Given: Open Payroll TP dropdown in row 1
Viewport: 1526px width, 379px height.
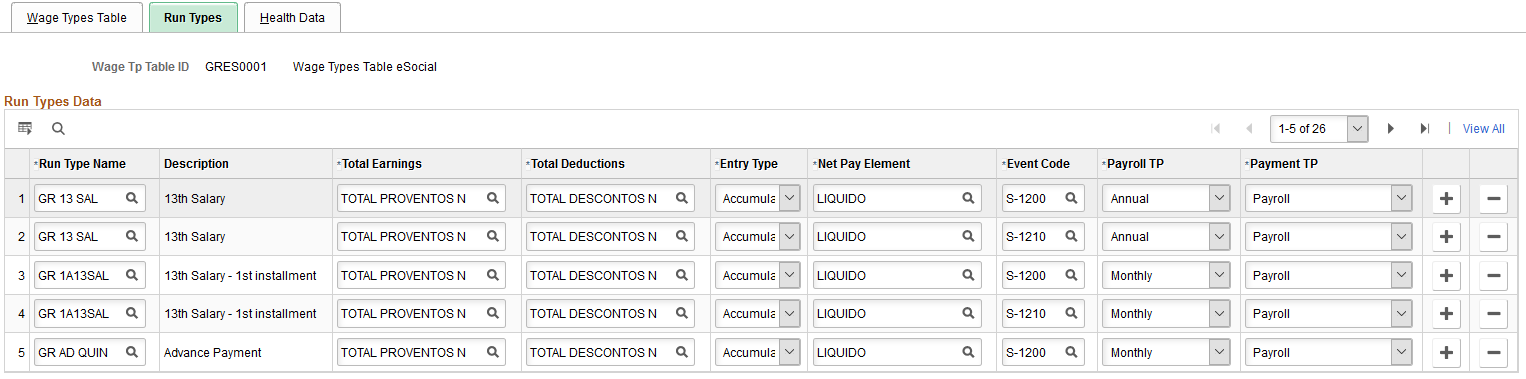Looking at the screenshot, I should coord(1218,199).
